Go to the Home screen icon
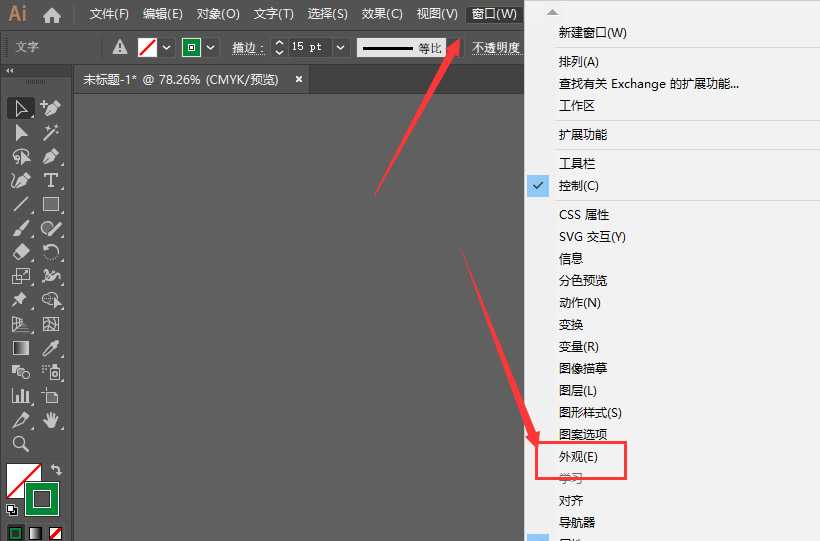The width and height of the screenshot is (820, 541). click(x=51, y=15)
